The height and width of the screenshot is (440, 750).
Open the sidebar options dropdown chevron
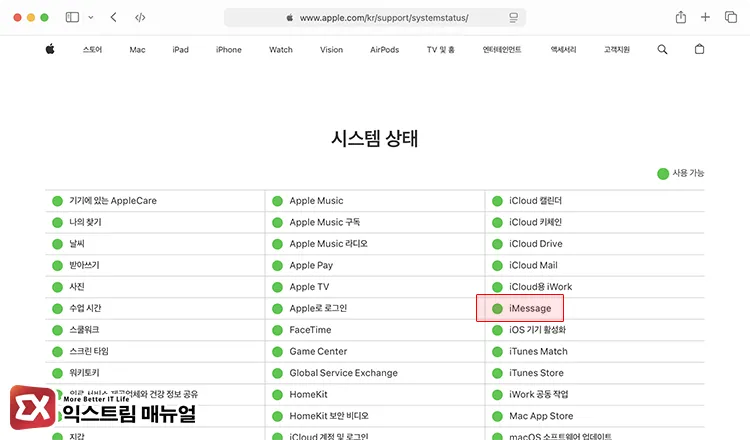pyautogui.click(x=91, y=17)
